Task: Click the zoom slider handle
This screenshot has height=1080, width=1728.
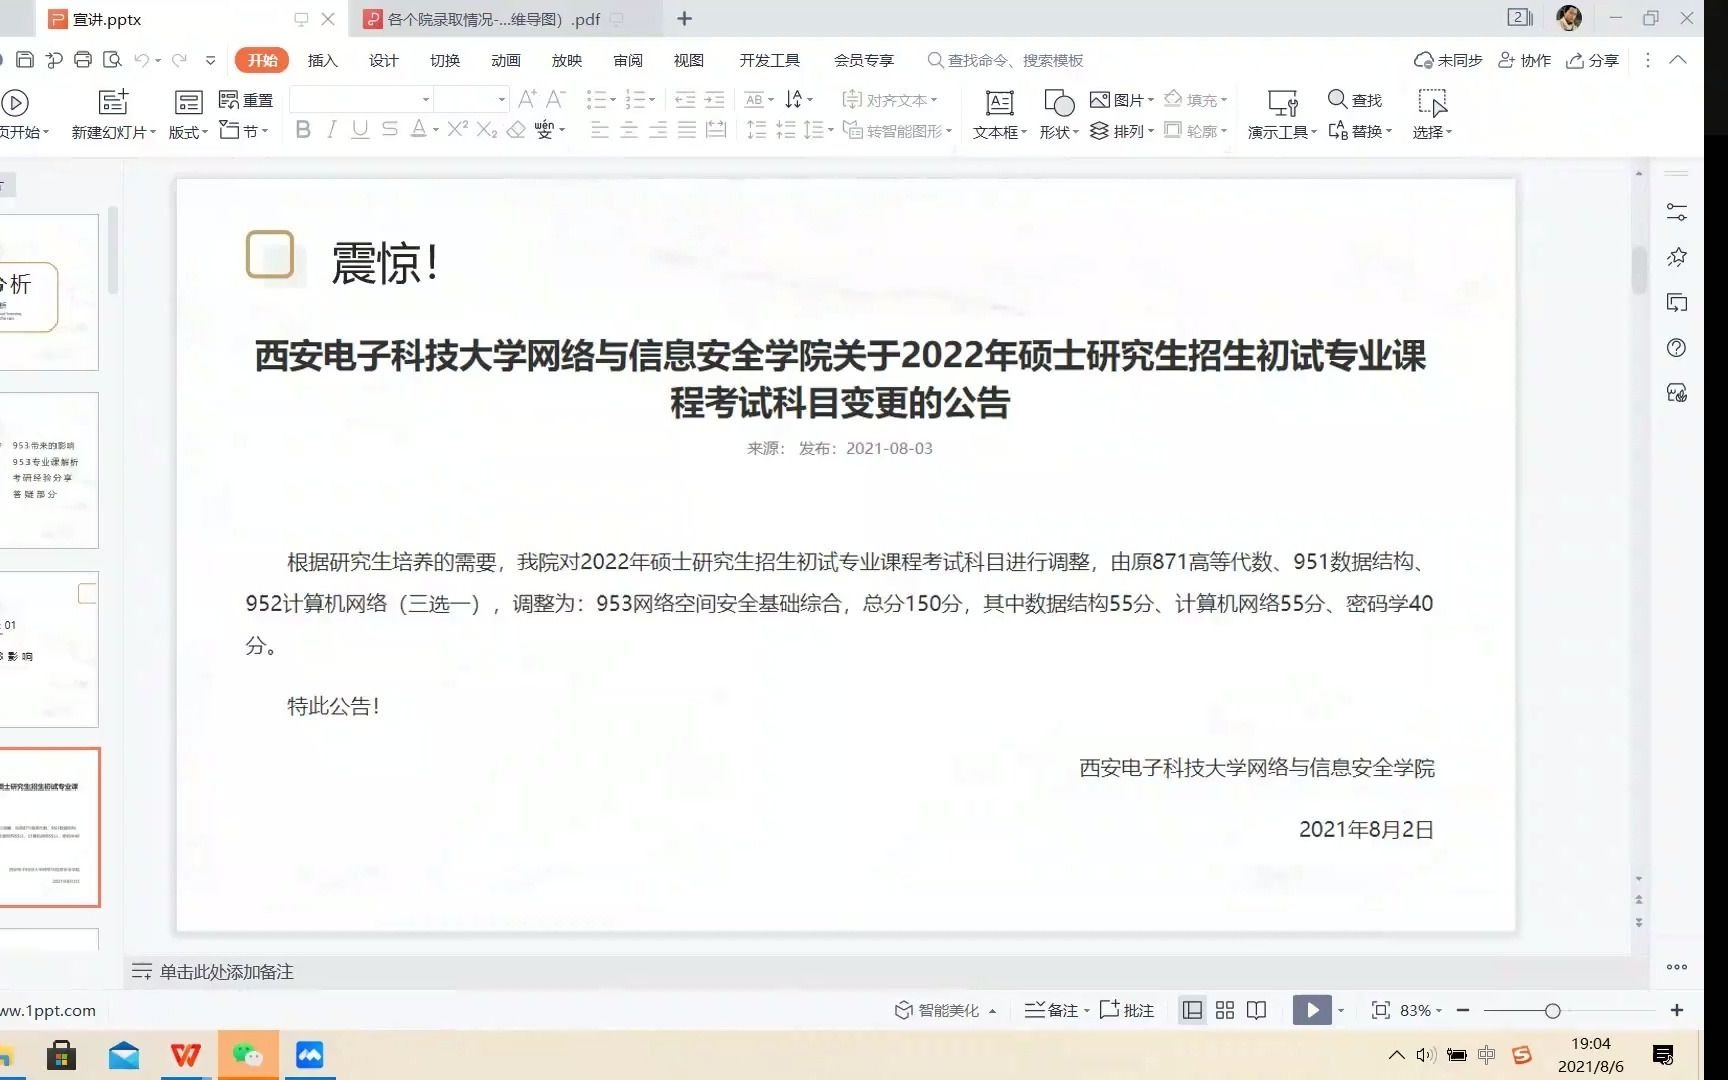Action: click(x=1552, y=1011)
